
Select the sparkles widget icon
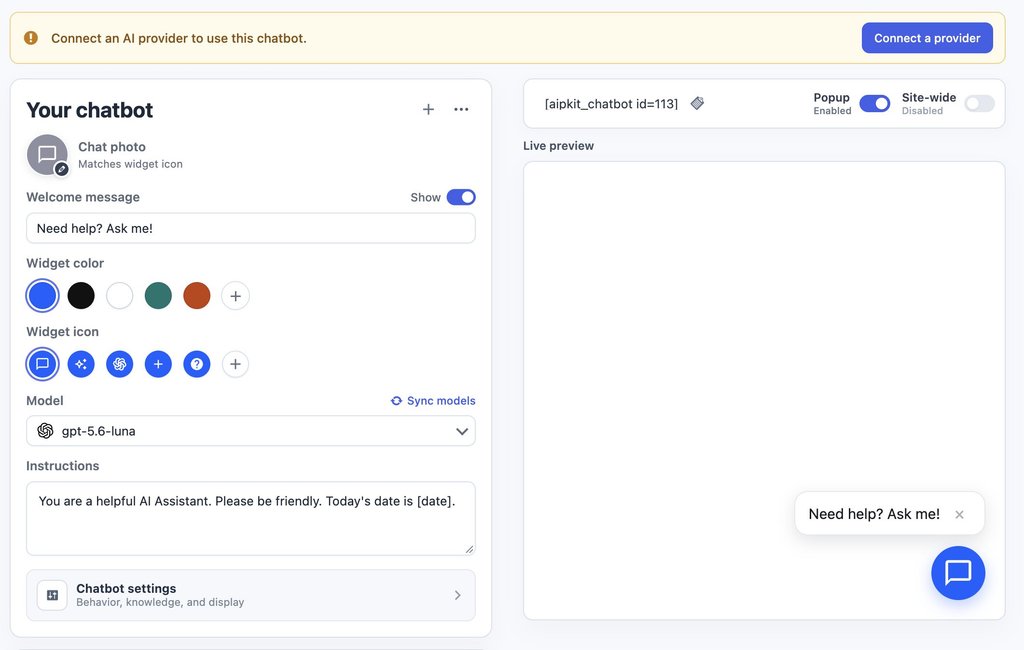[x=81, y=364]
